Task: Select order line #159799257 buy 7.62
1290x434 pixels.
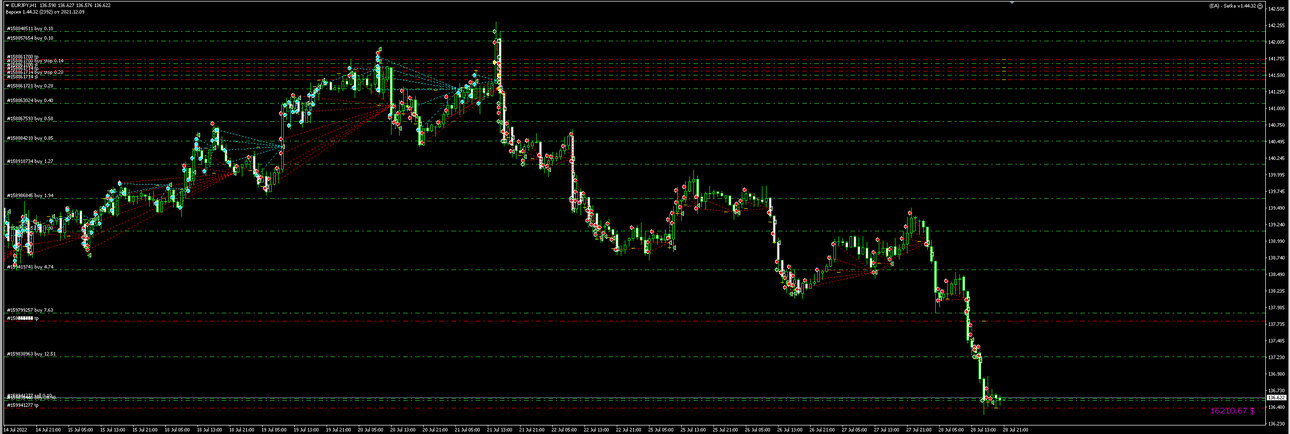Action: [x=30, y=311]
